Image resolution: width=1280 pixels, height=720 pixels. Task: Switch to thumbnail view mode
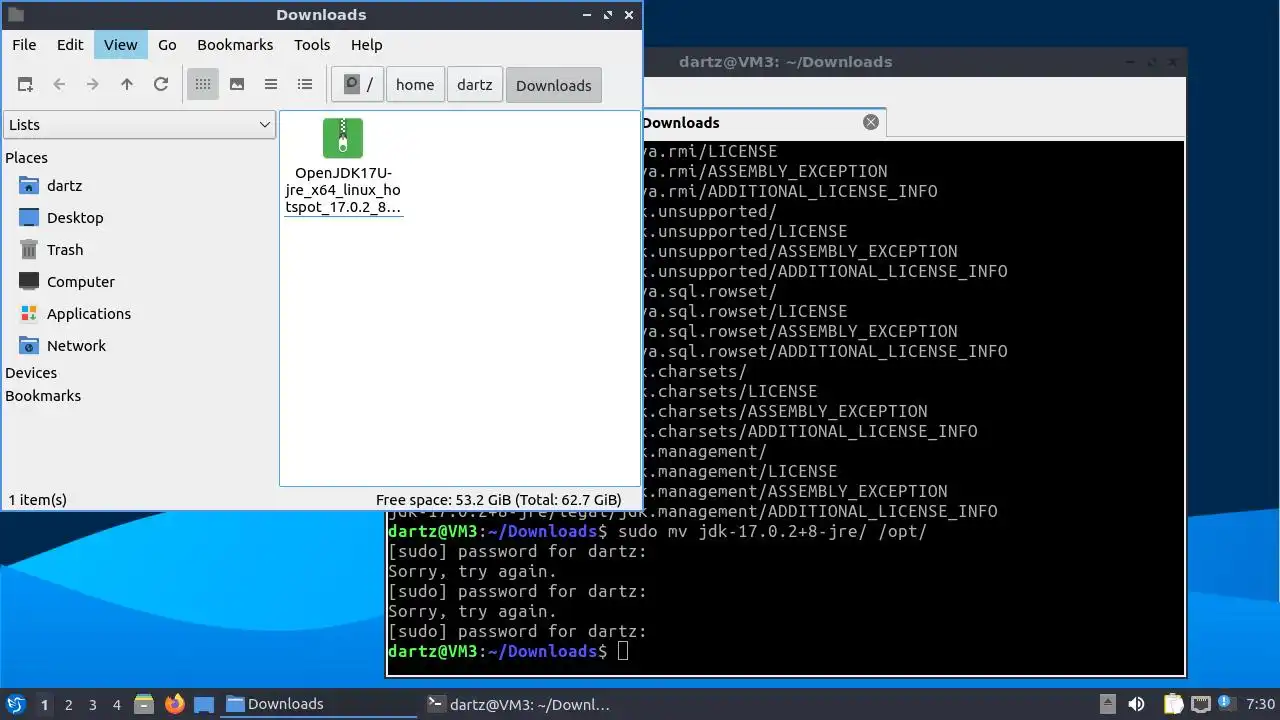(x=237, y=85)
